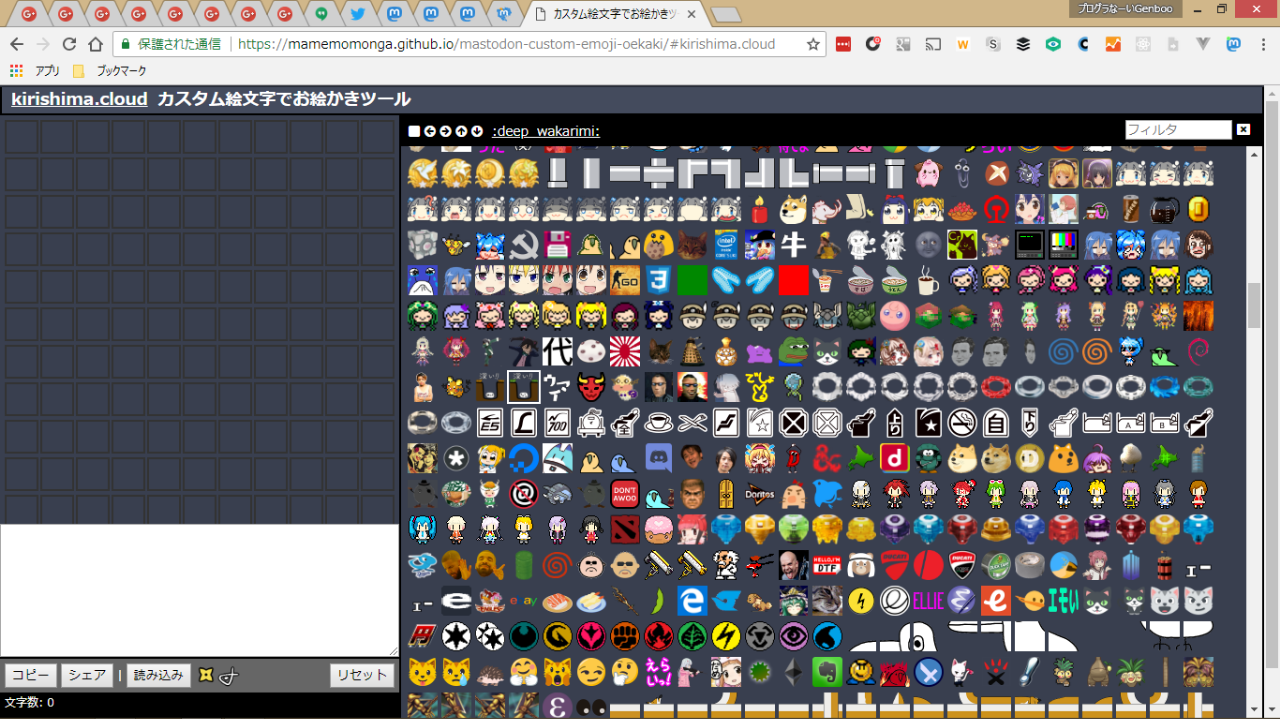Viewport: 1280px width, 719px height.
Task: Click the リセット button
Action: pyautogui.click(x=361, y=675)
